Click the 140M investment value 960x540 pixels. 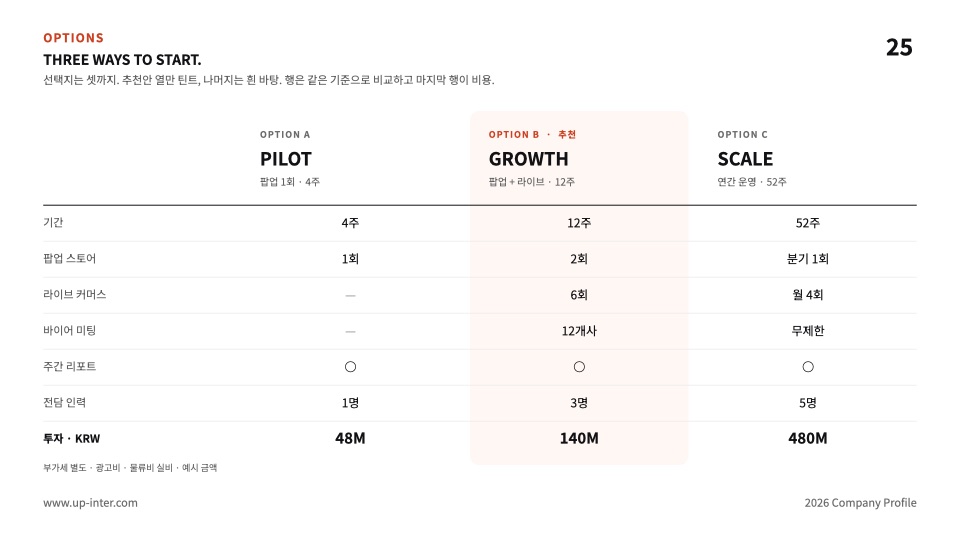[579, 438]
